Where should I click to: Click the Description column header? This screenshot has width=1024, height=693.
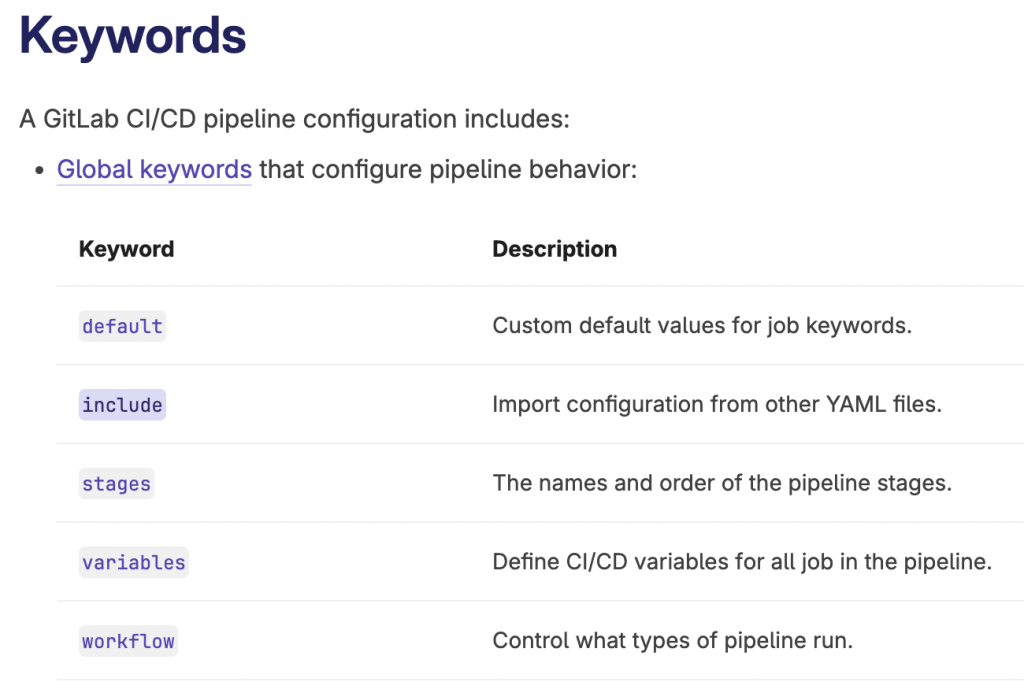click(x=554, y=249)
